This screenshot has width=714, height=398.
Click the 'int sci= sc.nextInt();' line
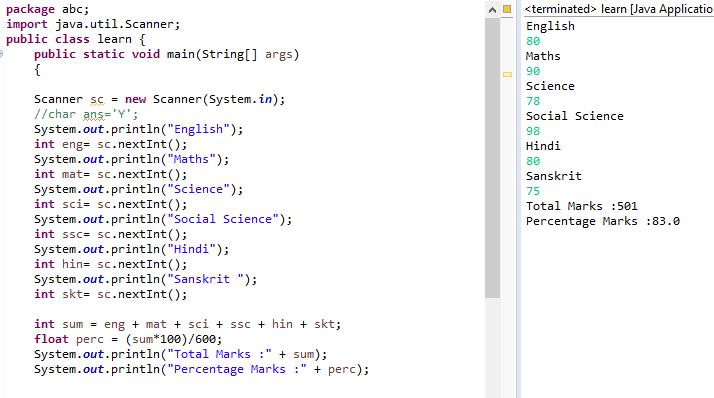click(x=110, y=204)
